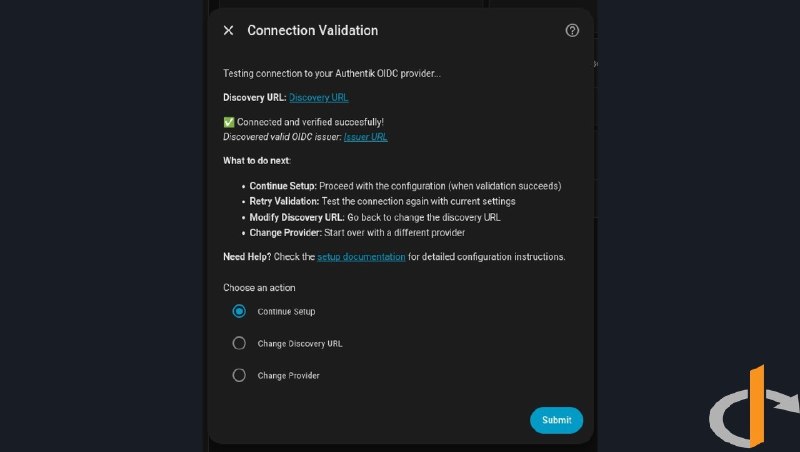Viewport: 800px width, 452px height.
Task: Open the Discovery URL hyperlink
Action: click(x=318, y=97)
